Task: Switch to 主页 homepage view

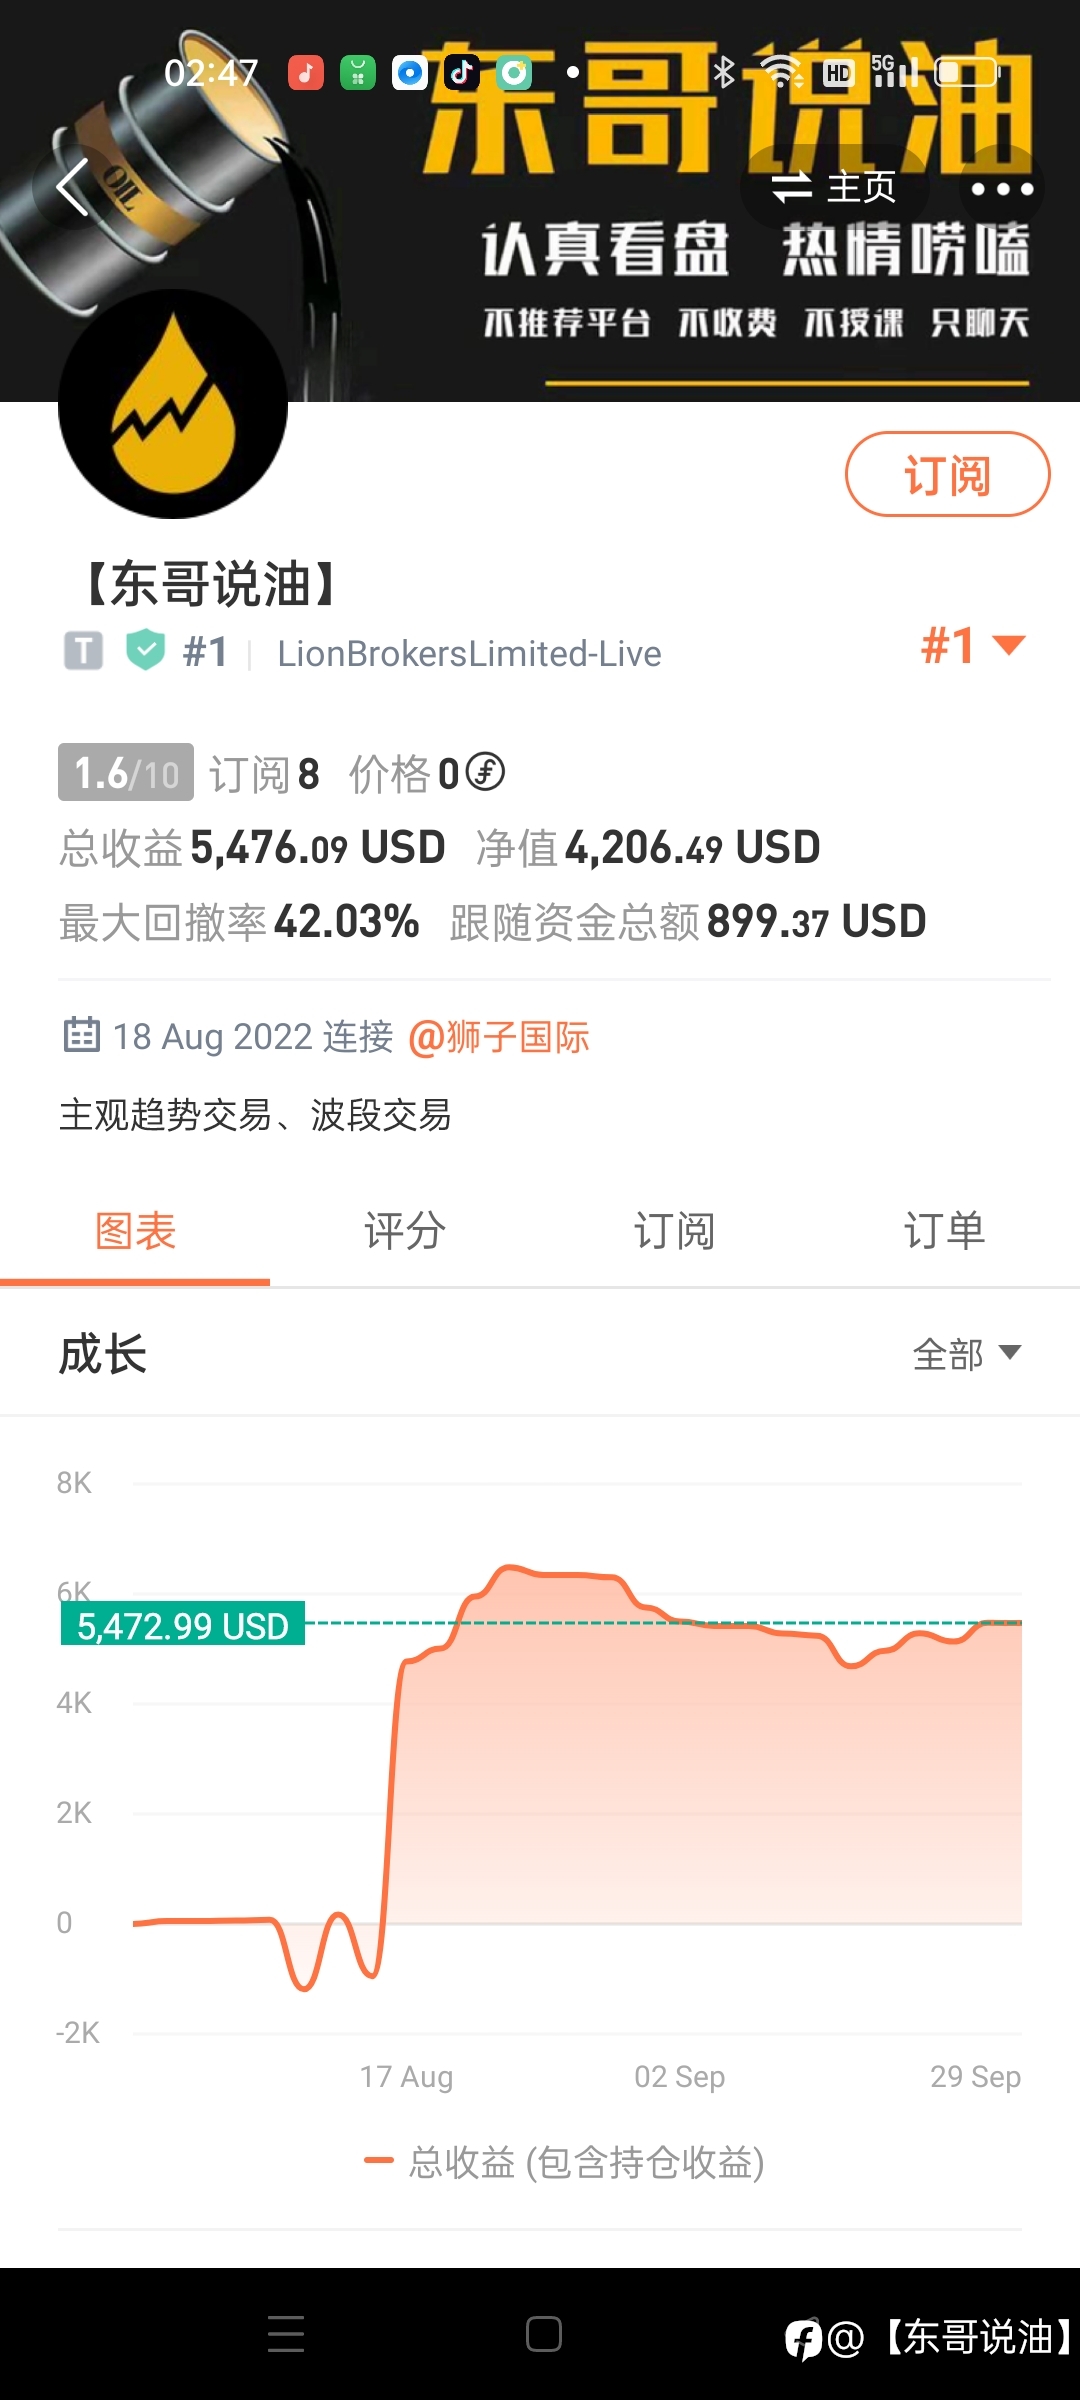Action: 834,186
